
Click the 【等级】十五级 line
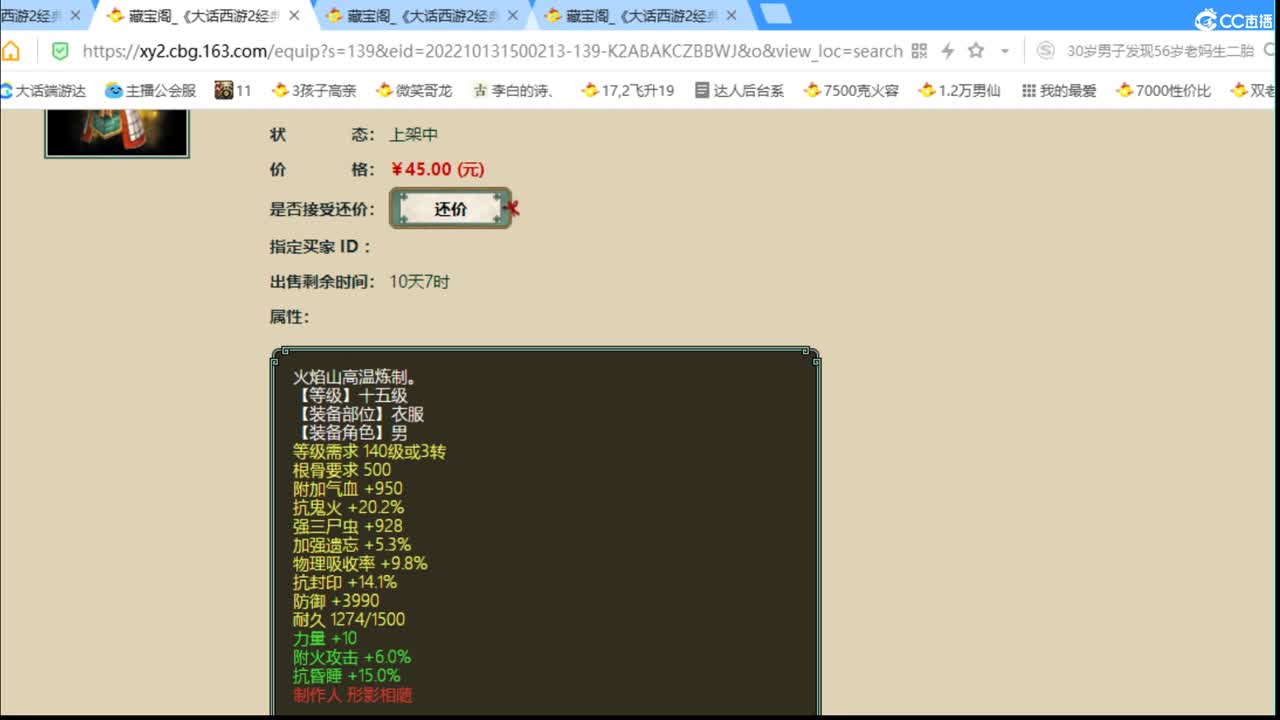[350, 395]
